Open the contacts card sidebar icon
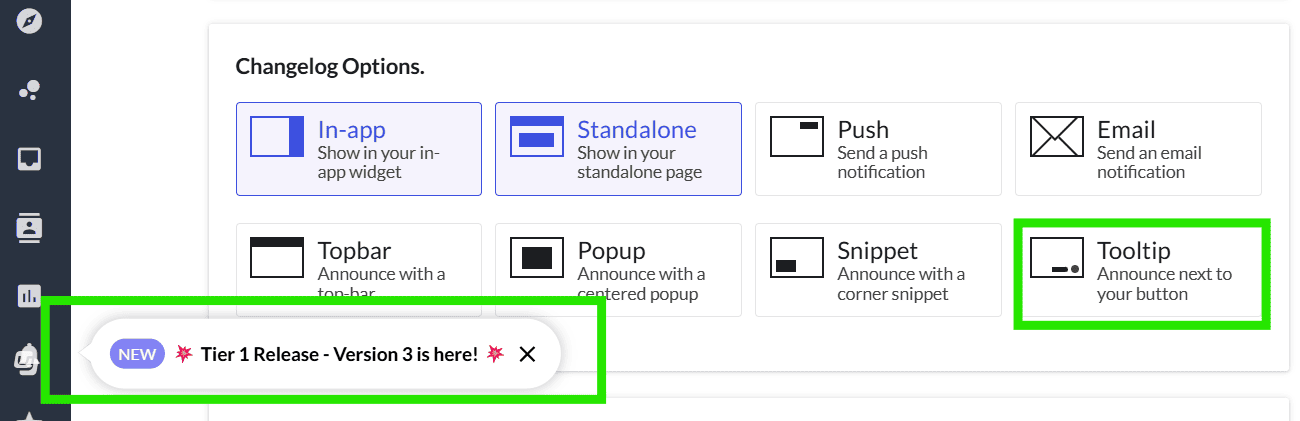The width and height of the screenshot is (1300, 421). coord(29,228)
